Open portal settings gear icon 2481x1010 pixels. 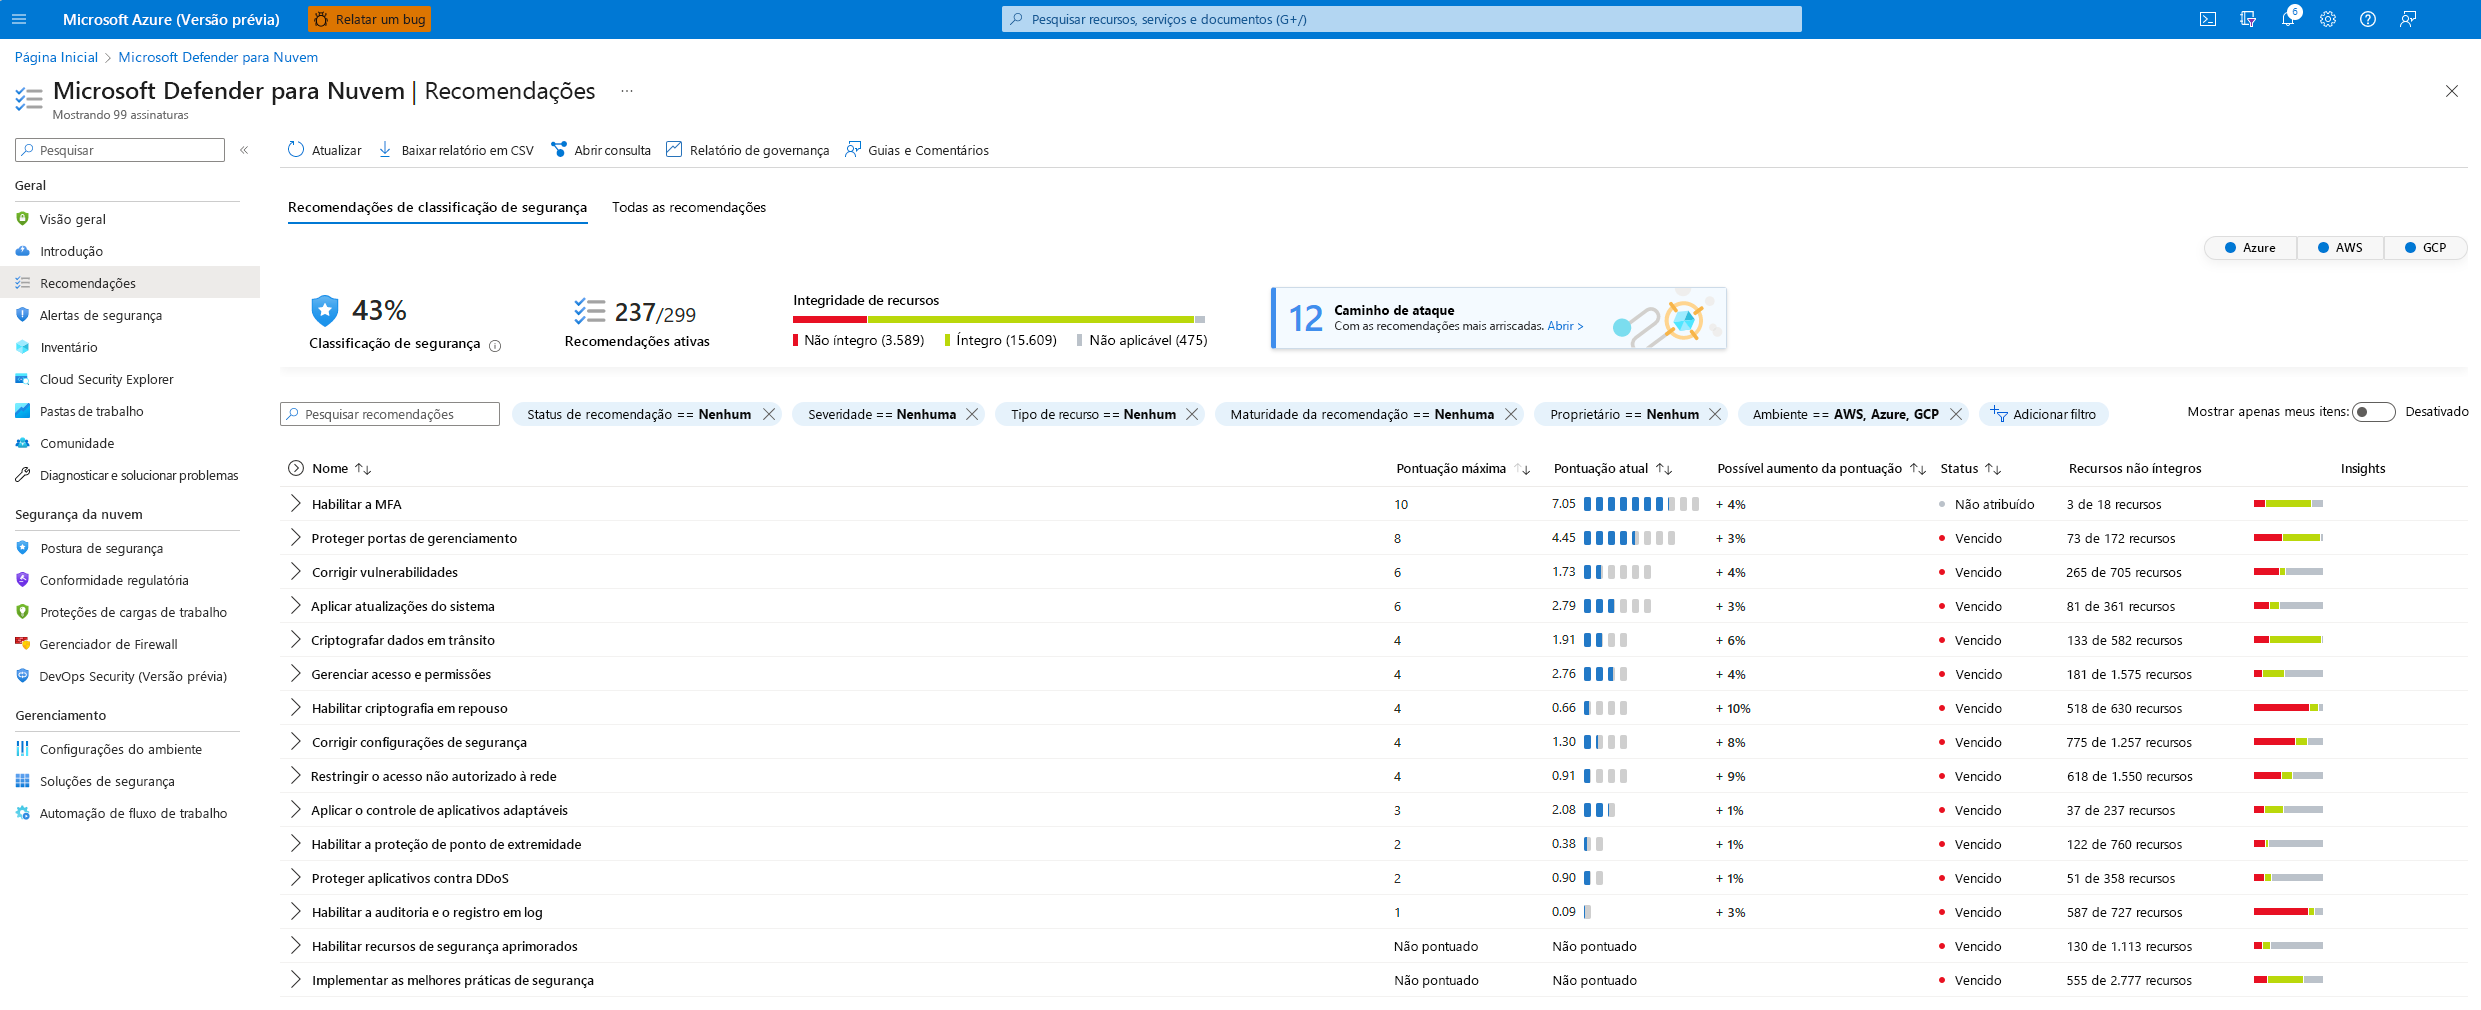point(2328,19)
